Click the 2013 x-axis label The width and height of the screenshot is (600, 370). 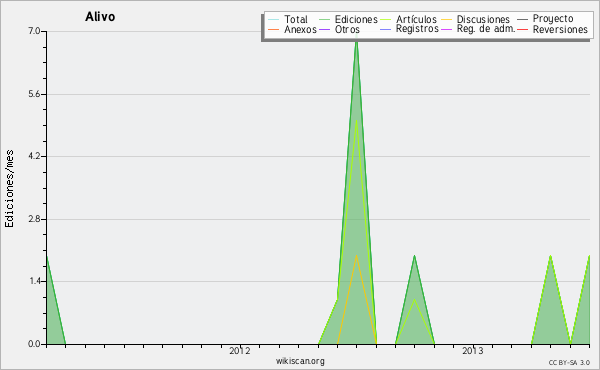[472, 350]
